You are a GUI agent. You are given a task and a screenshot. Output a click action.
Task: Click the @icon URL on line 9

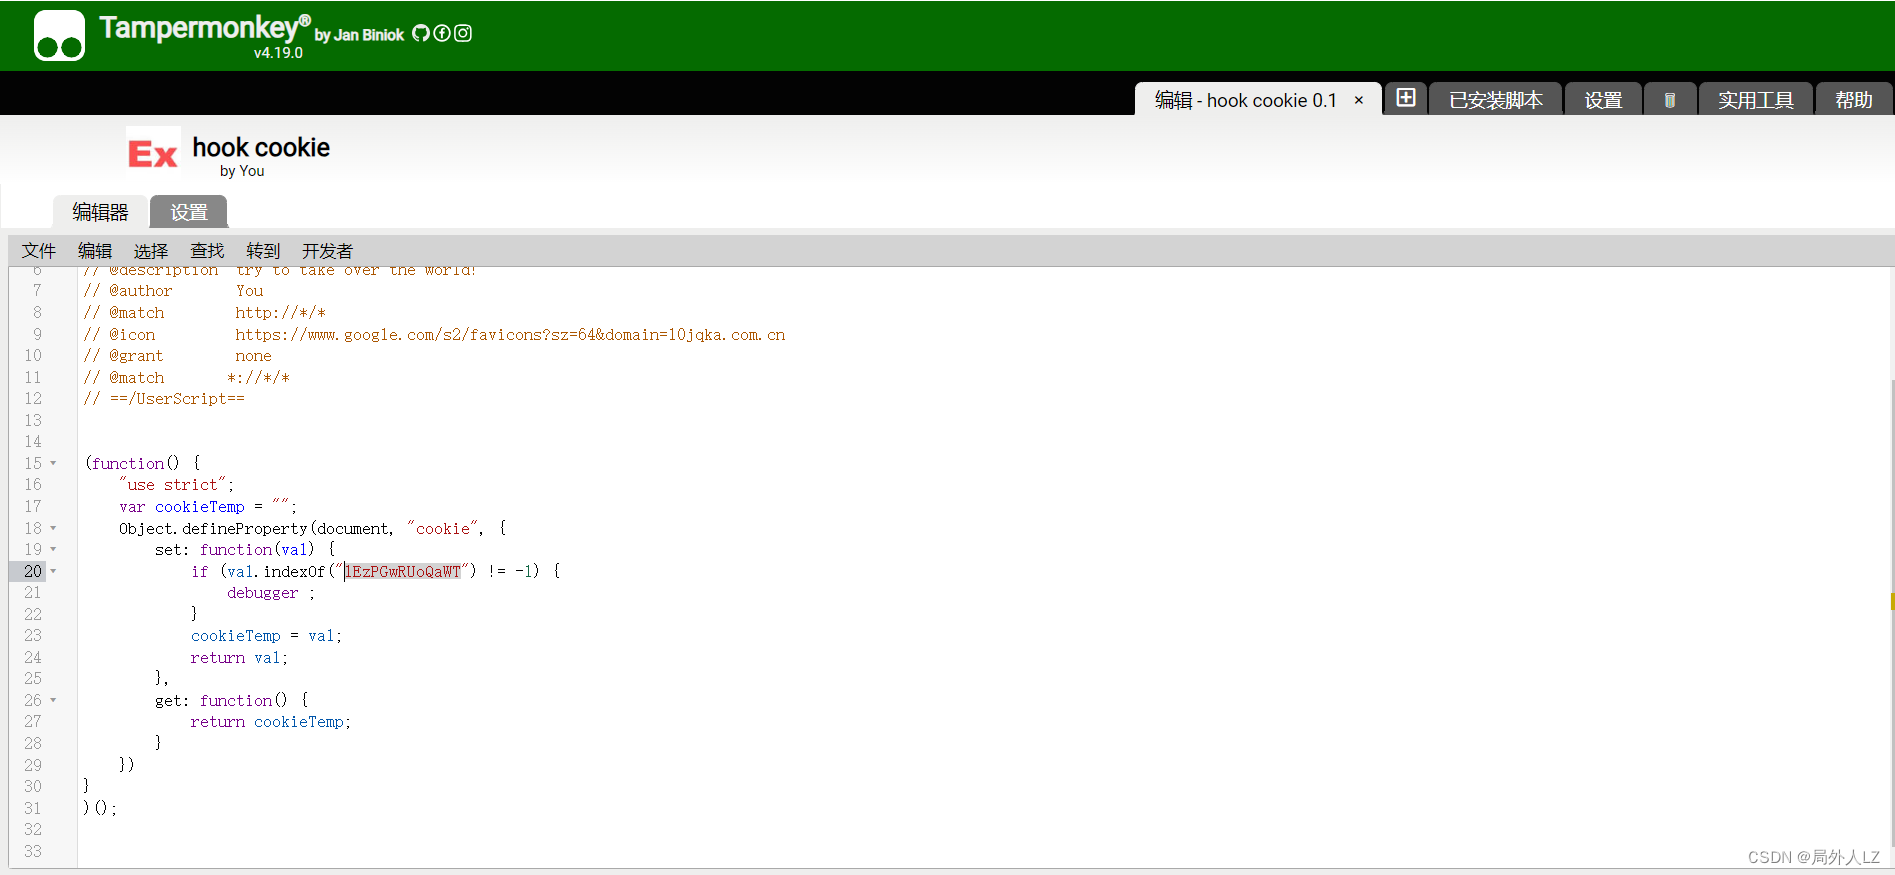coord(510,335)
